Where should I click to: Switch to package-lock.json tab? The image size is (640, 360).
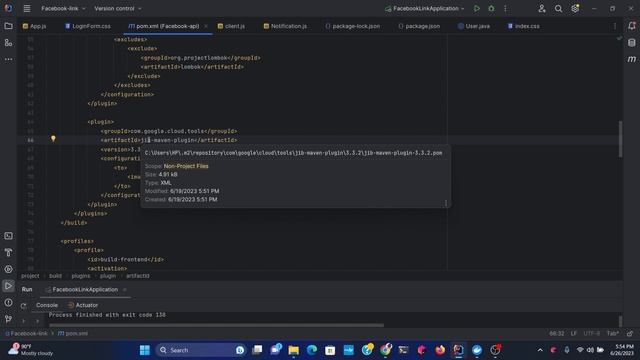pos(353,26)
